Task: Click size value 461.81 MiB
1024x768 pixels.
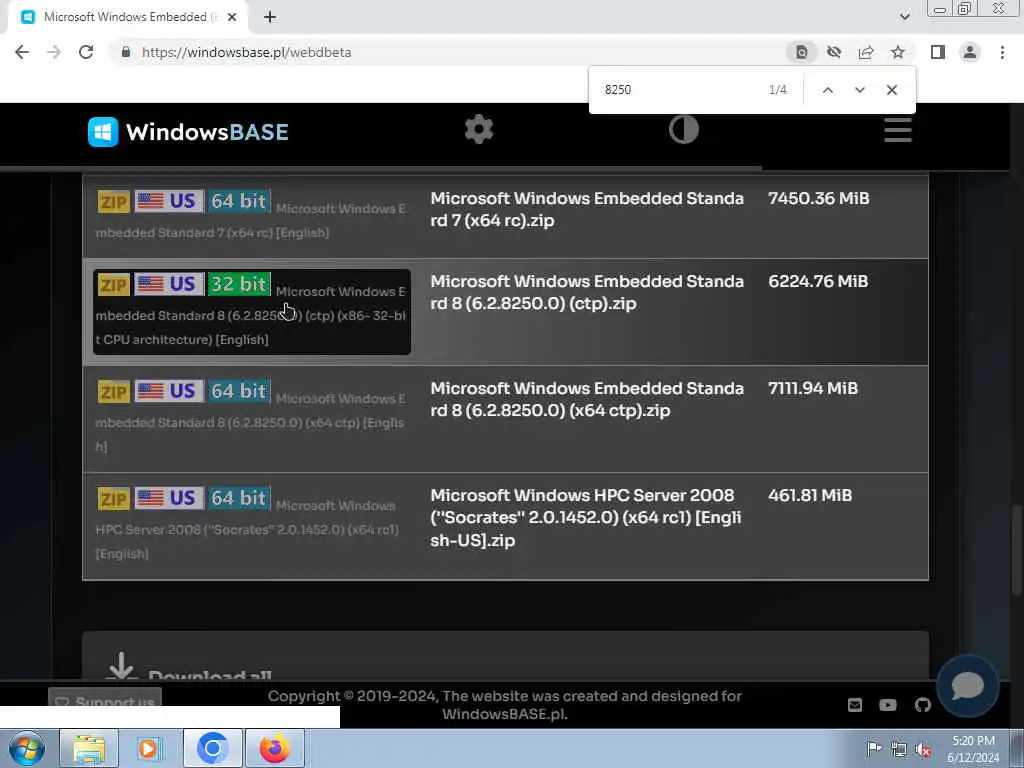Action: coord(810,496)
